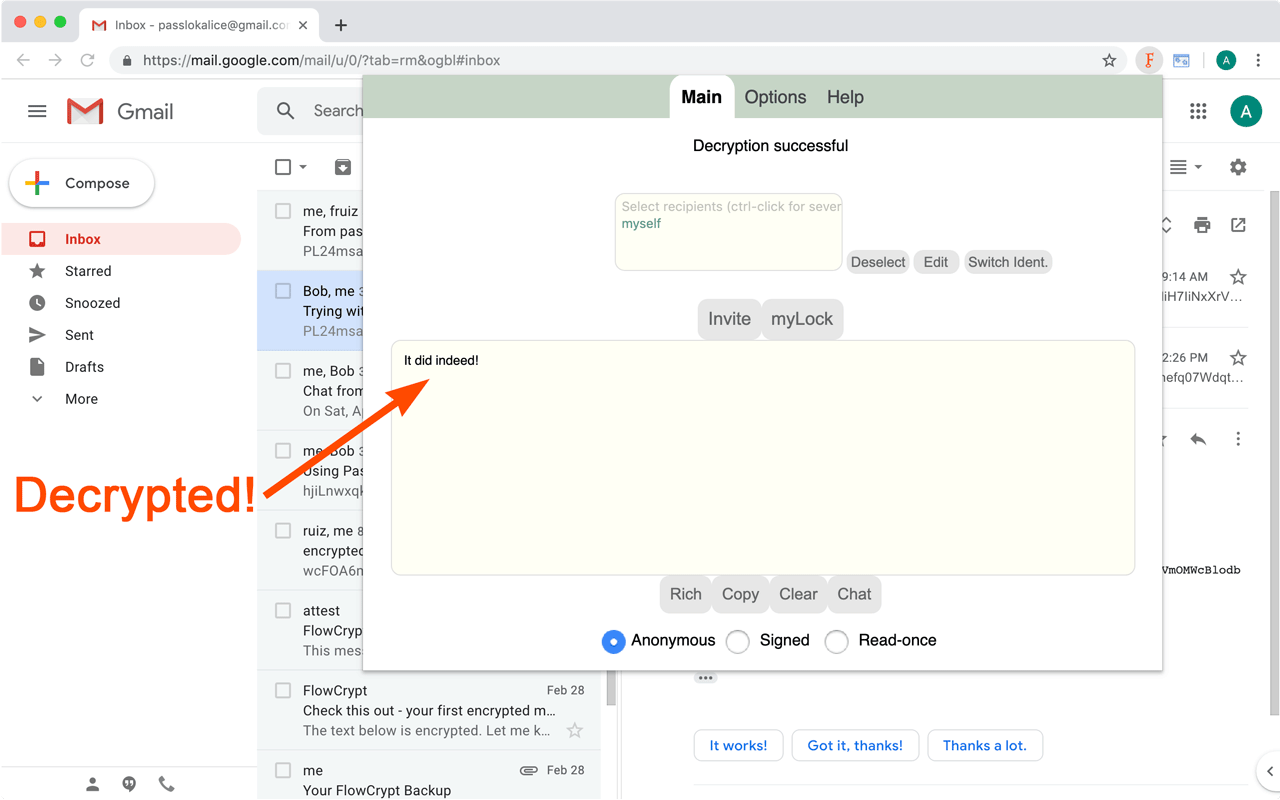Star the 2:26 PM message
Screen dimensions: 1280x800
click(1238, 358)
